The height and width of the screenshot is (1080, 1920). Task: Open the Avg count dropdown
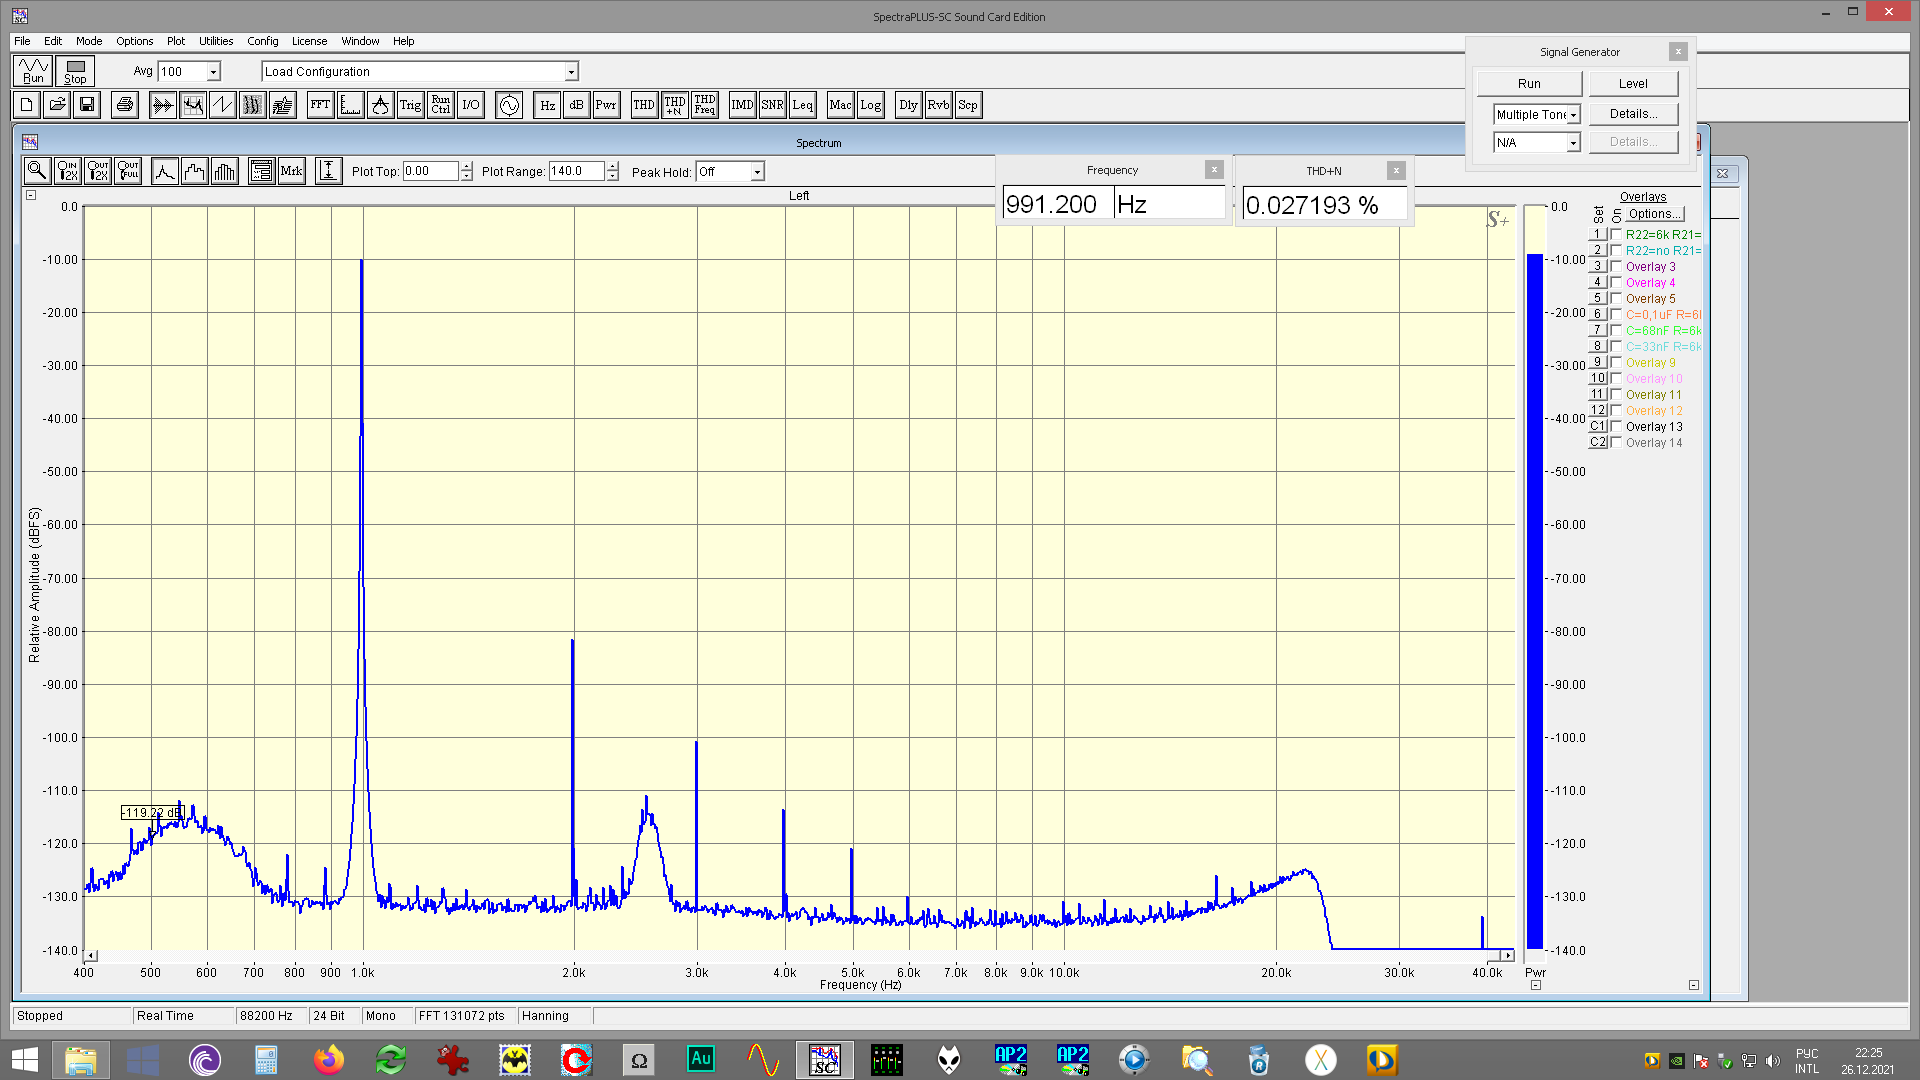click(x=213, y=72)
